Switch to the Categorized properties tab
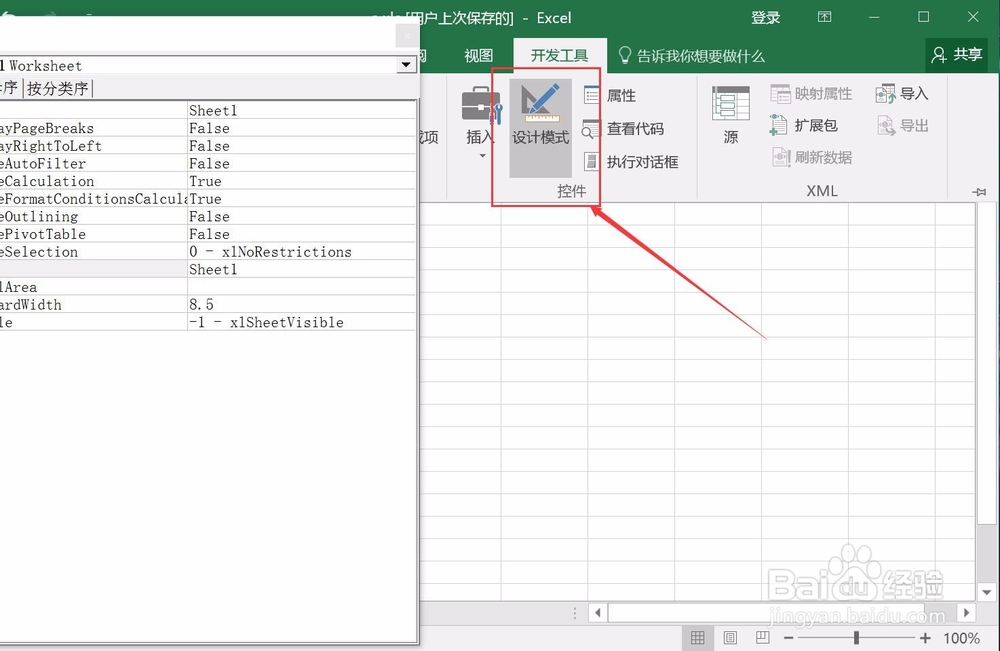Image resolution: width=1000 pixels, height=651 pixels. point(57,88)
